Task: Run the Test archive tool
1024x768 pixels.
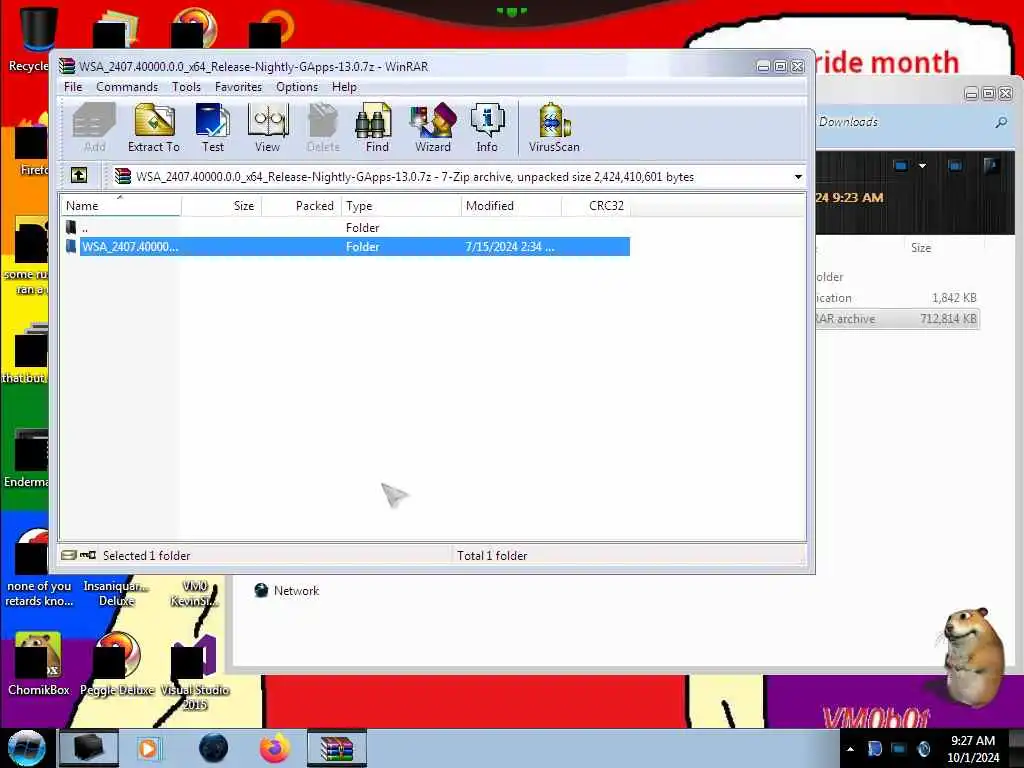Action: (213, 128)
